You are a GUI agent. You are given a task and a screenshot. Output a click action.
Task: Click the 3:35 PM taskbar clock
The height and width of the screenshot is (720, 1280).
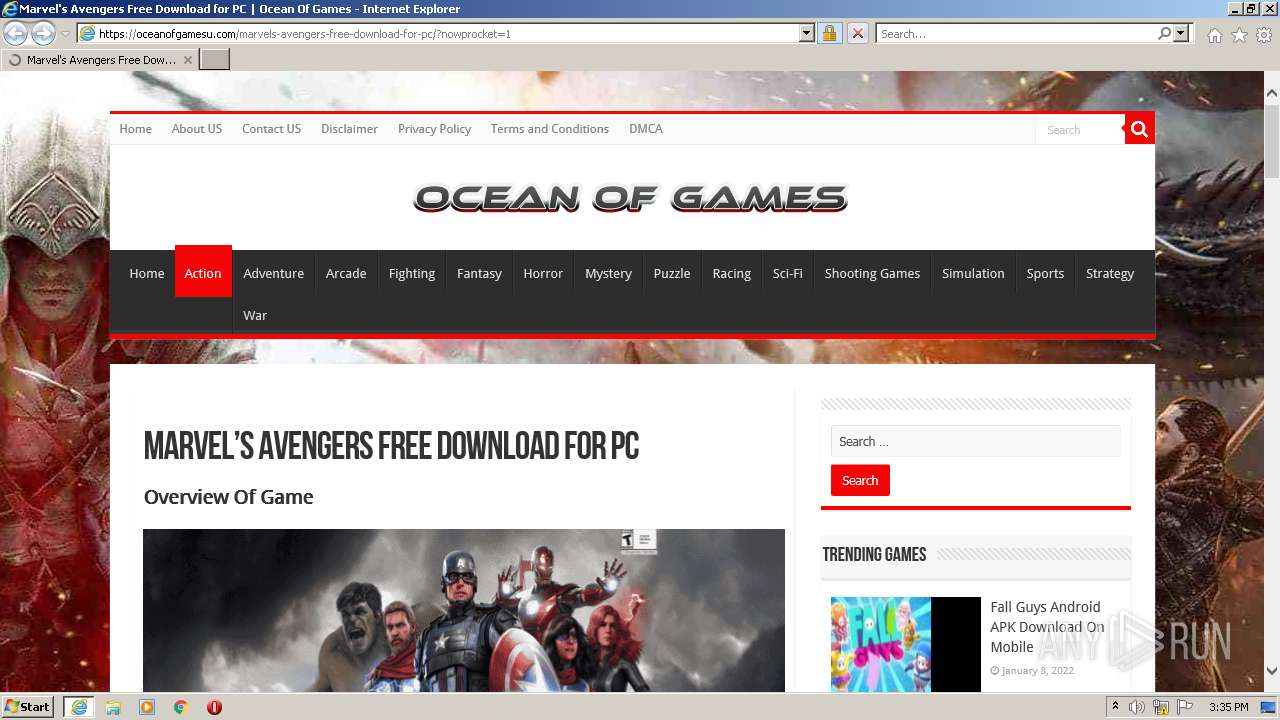click(x=1228, y=707)
